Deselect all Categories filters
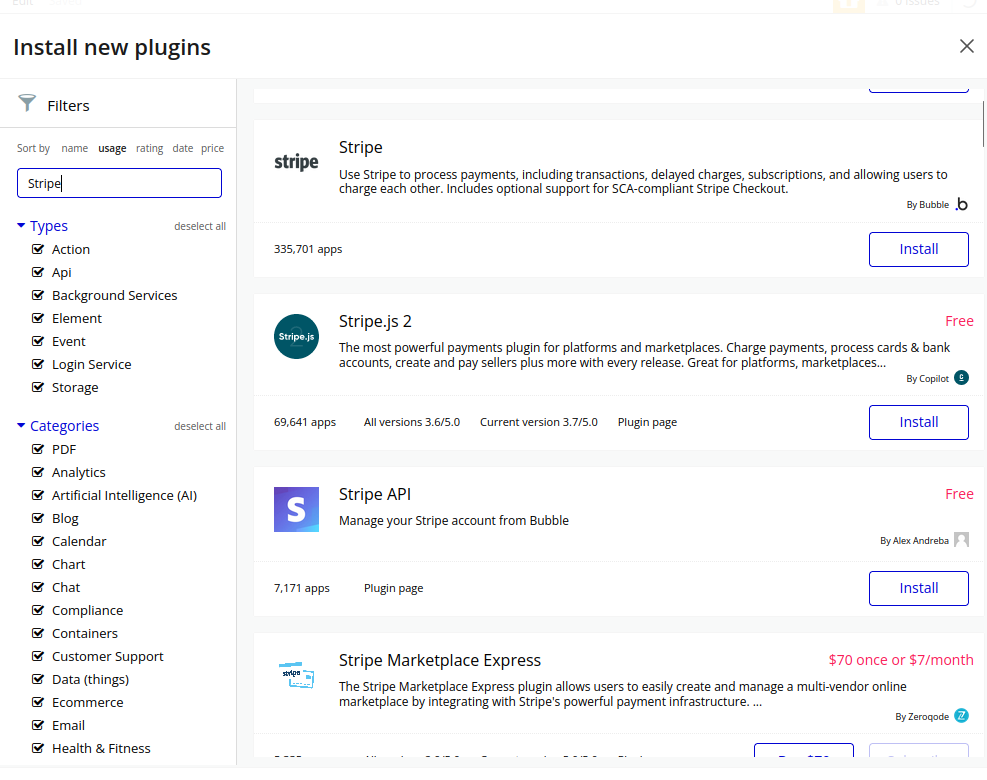Viewport: 987px width, 780px height. click(x=200, y=426)
